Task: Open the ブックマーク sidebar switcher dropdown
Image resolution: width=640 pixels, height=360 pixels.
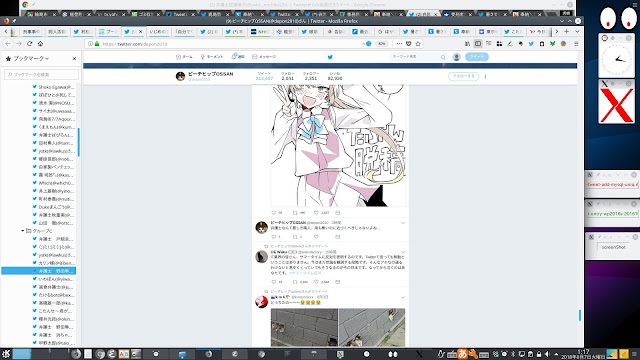Action: pyautogui.click(x=31, y=58)
